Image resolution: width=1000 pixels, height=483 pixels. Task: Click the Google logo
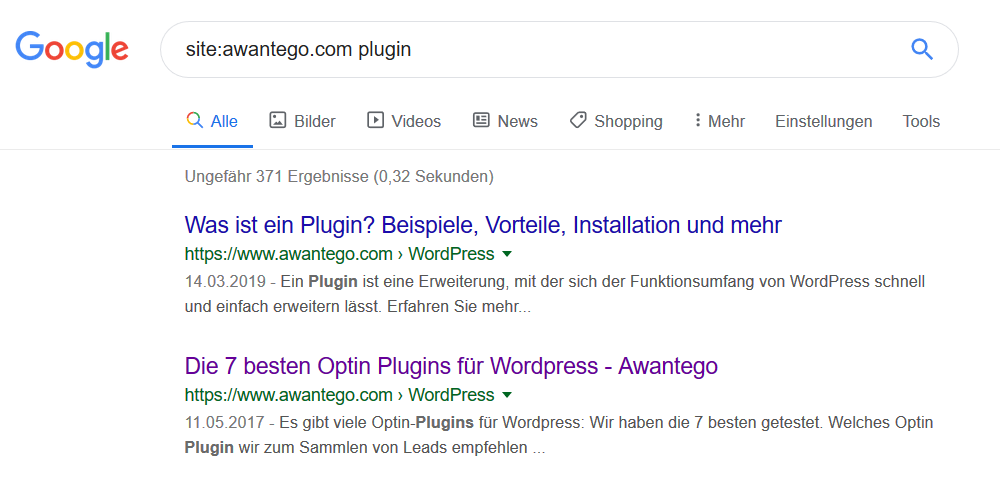coord(72,50)
